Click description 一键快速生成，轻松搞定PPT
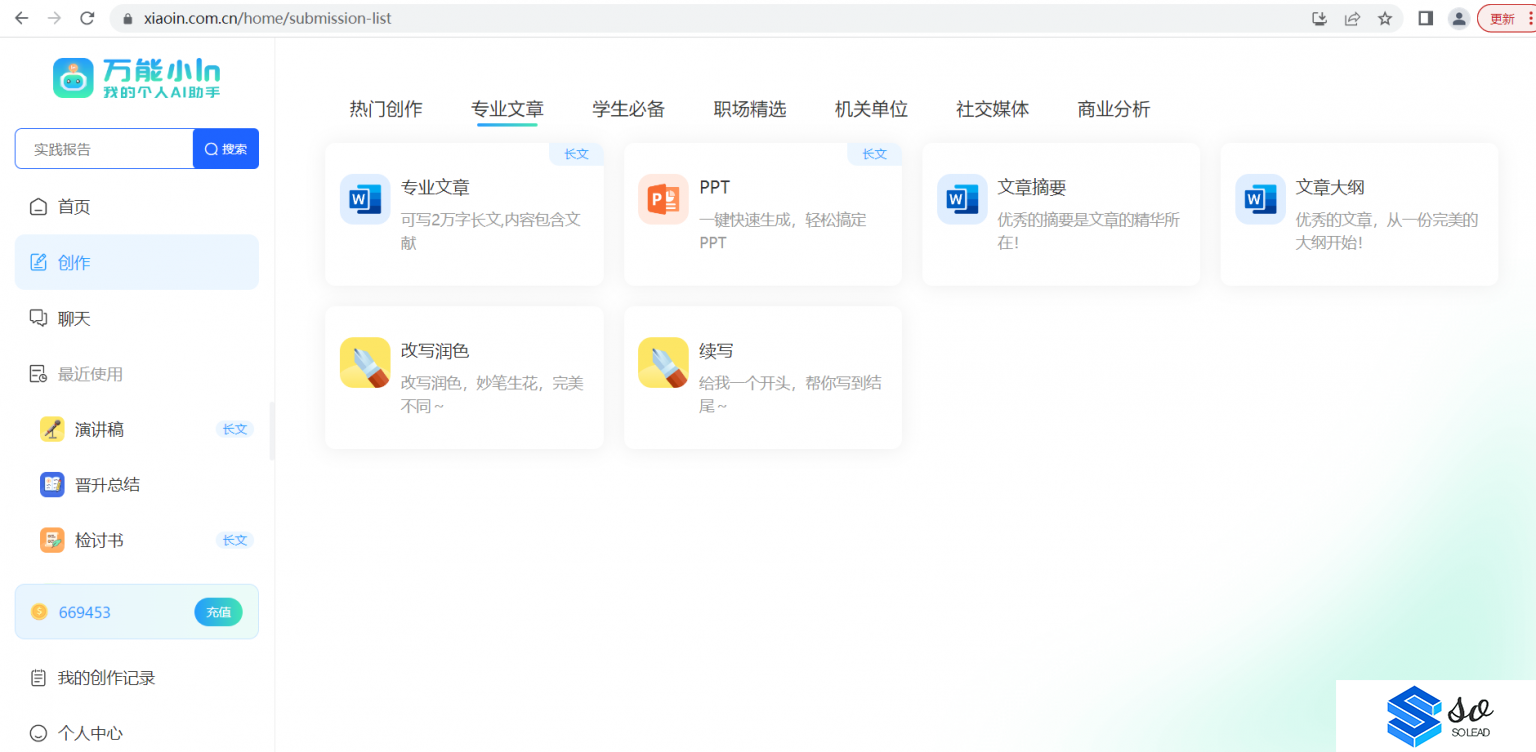The height and width of the screenshot is (752, 1536). coord(783,231)
